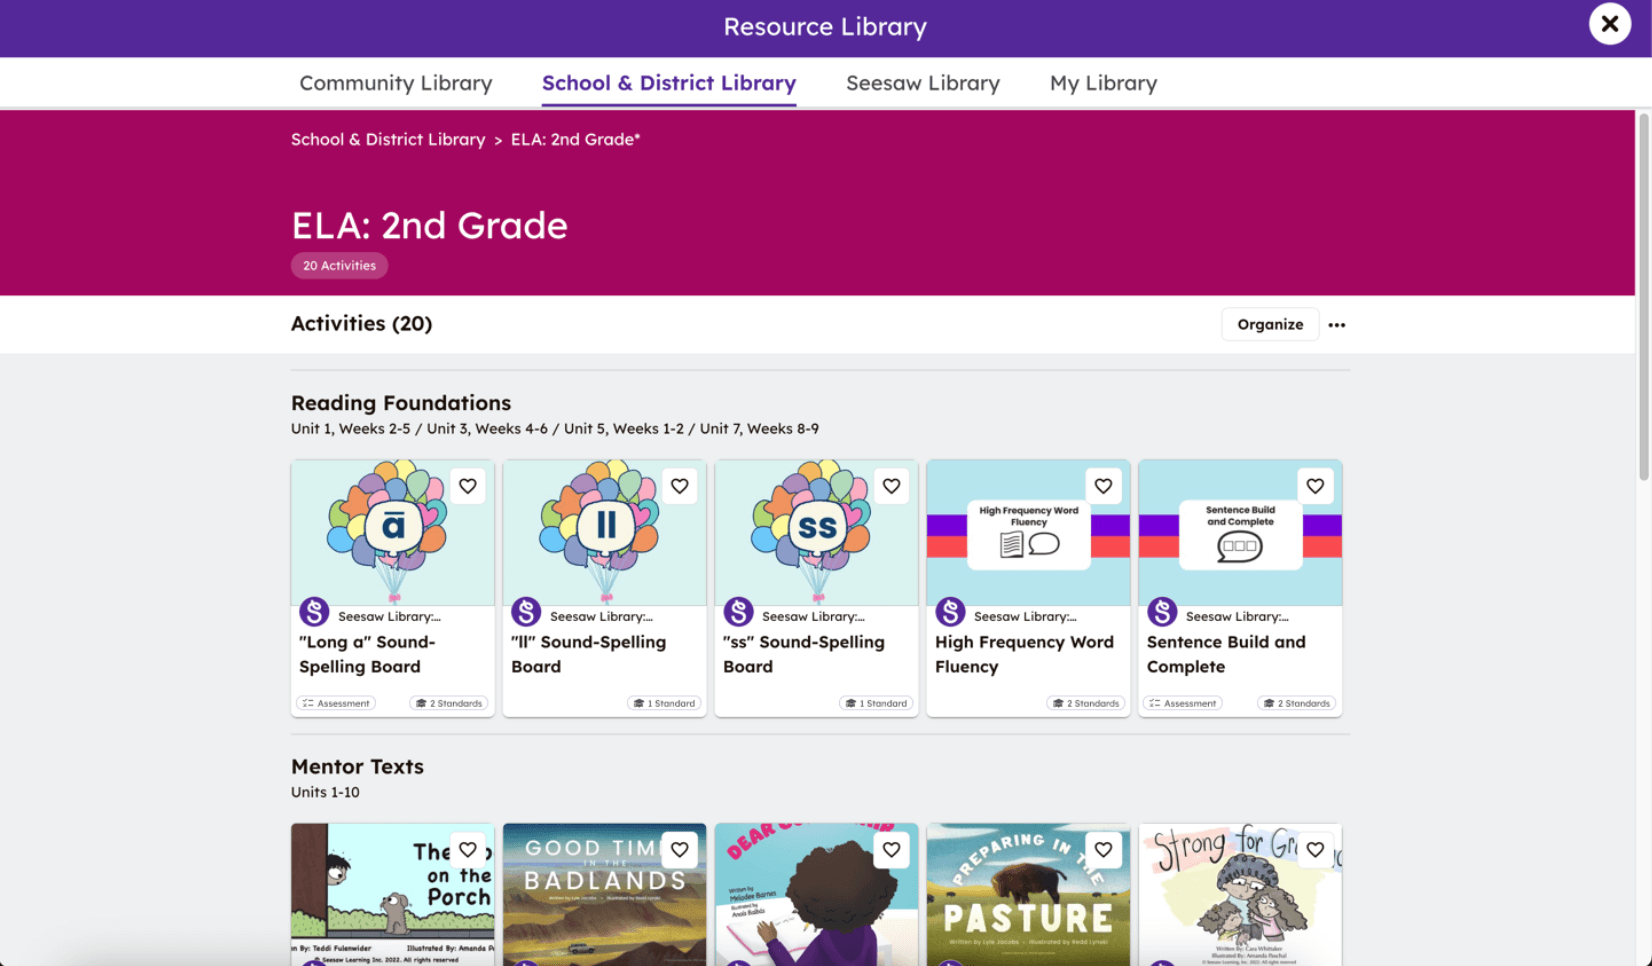Click the 1 Standard badge on "ll" Sound-Spelling Board
1652x966 pixels.
[664, 703]
